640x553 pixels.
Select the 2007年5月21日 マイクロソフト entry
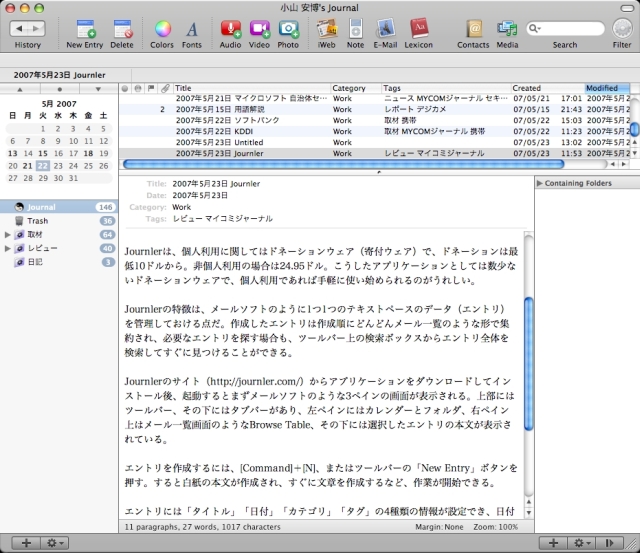tap(375, 98)
